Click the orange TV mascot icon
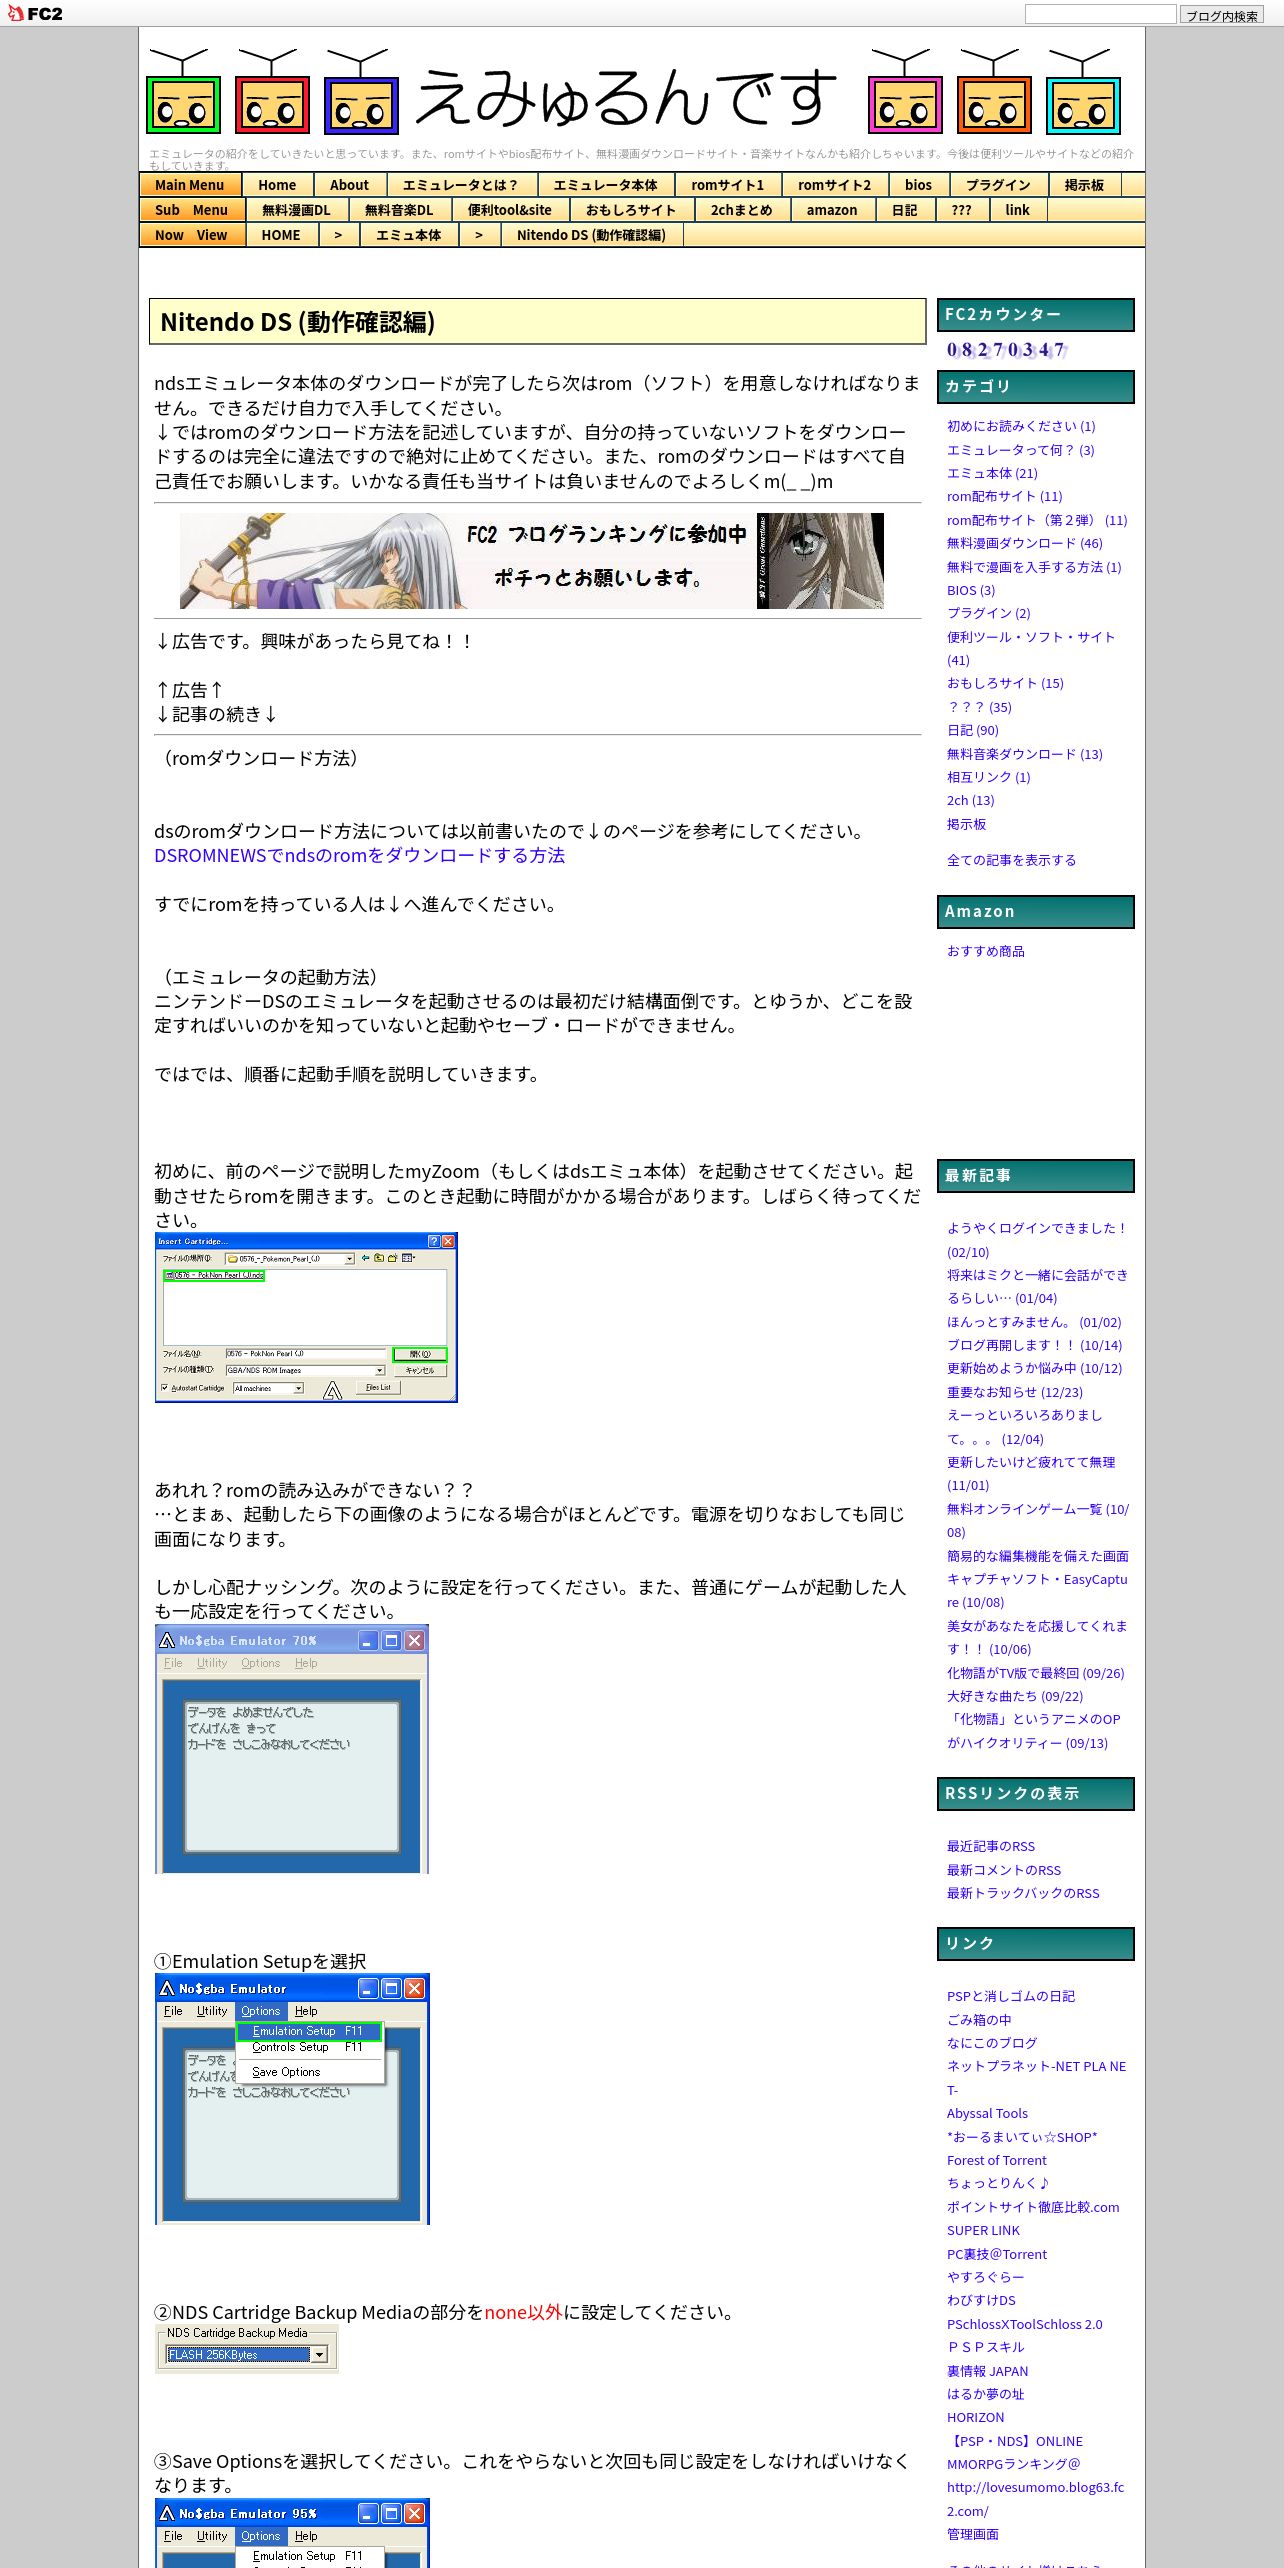Screen dimensions: 1284x2568 point(994,91)
